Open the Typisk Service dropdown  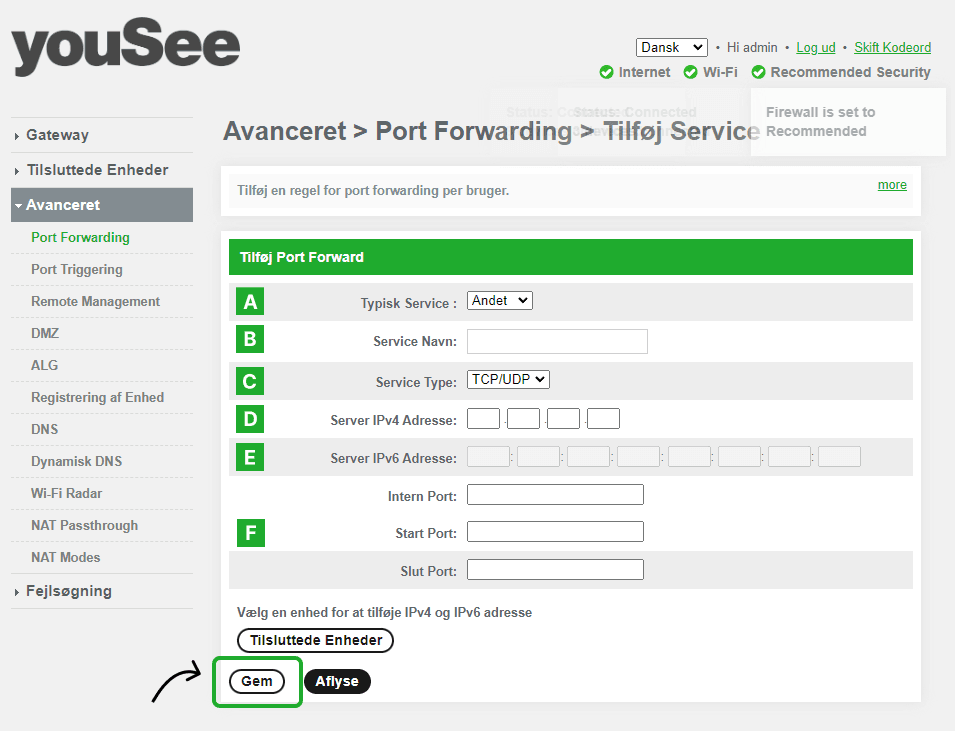click(x=500, y=300)
